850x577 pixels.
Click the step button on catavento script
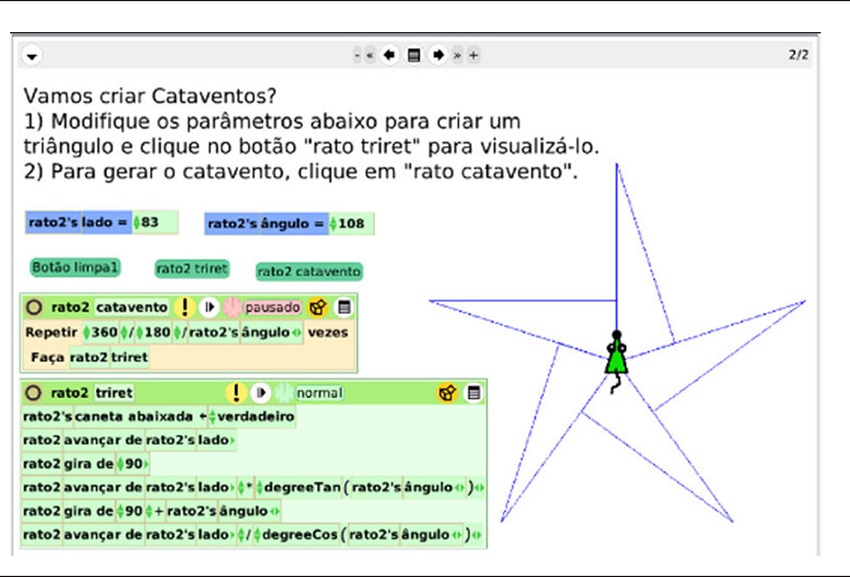point(208,307)
